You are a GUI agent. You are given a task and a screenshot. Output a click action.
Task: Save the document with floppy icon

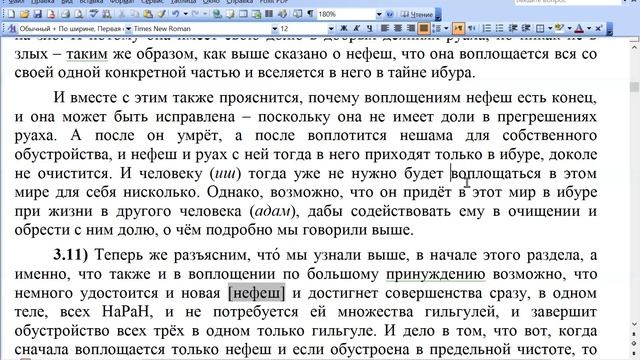[x=38, y=14]
